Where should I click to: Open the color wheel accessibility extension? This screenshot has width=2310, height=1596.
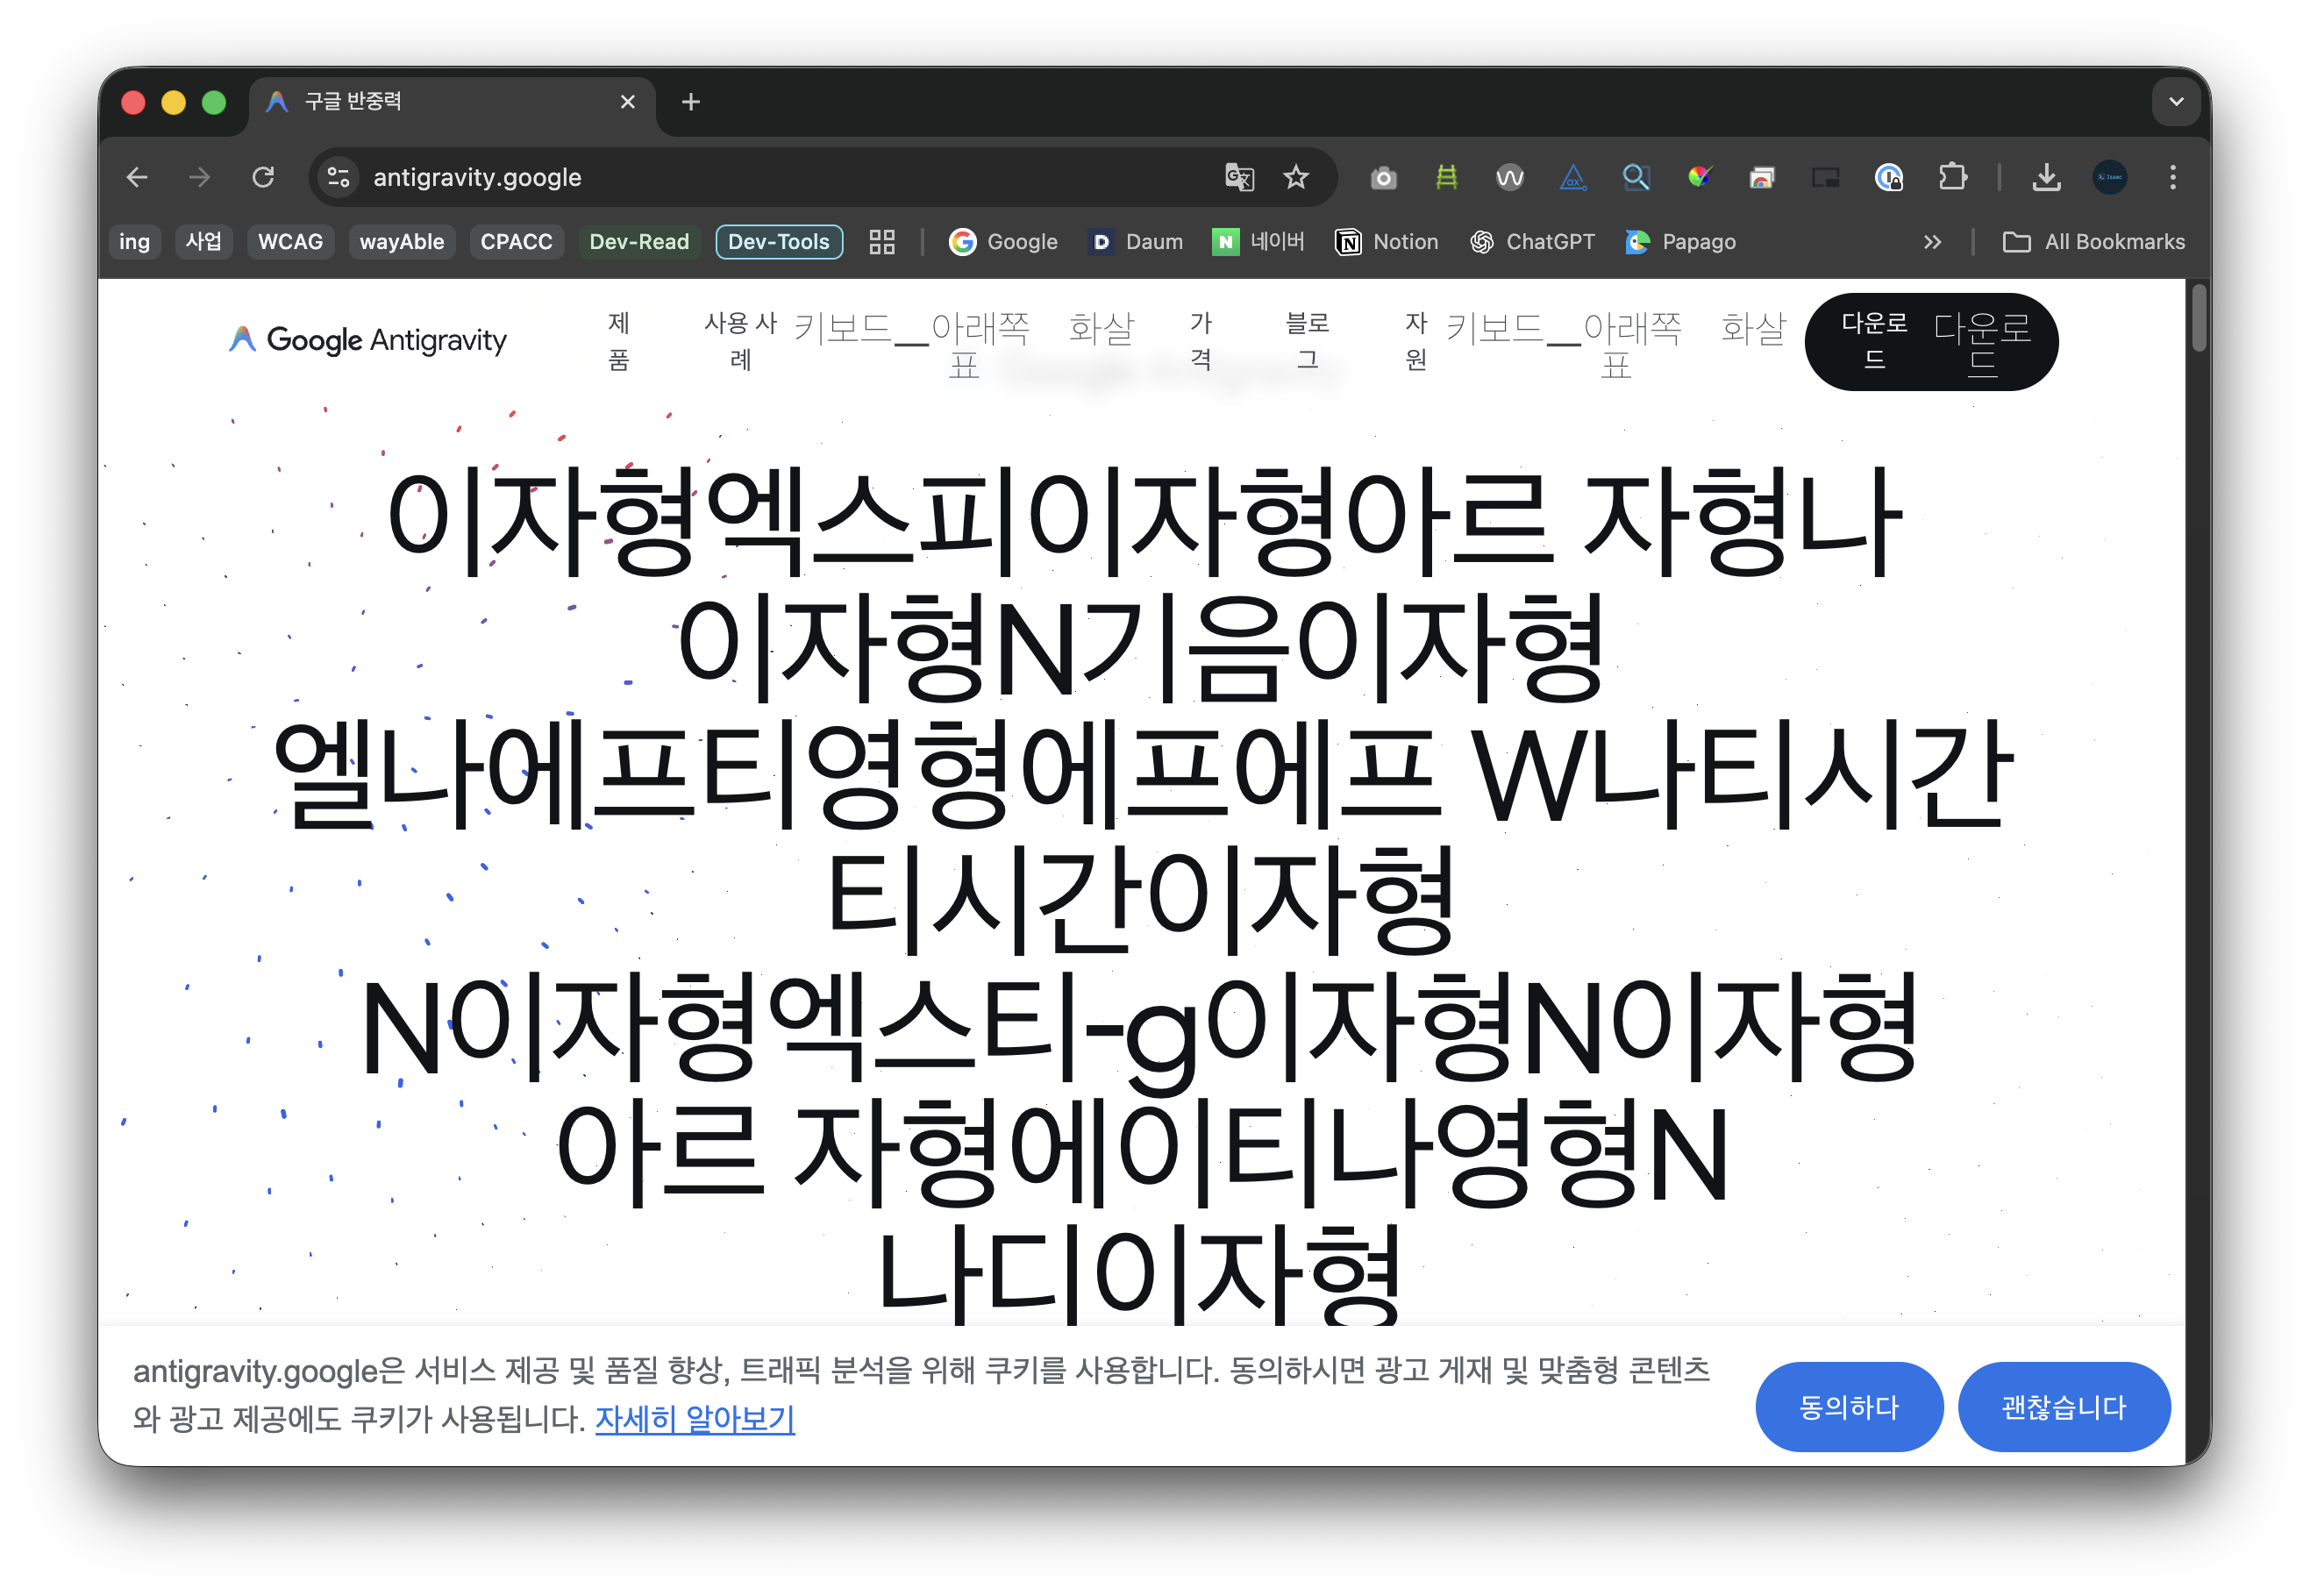(x=1699, y=177)
